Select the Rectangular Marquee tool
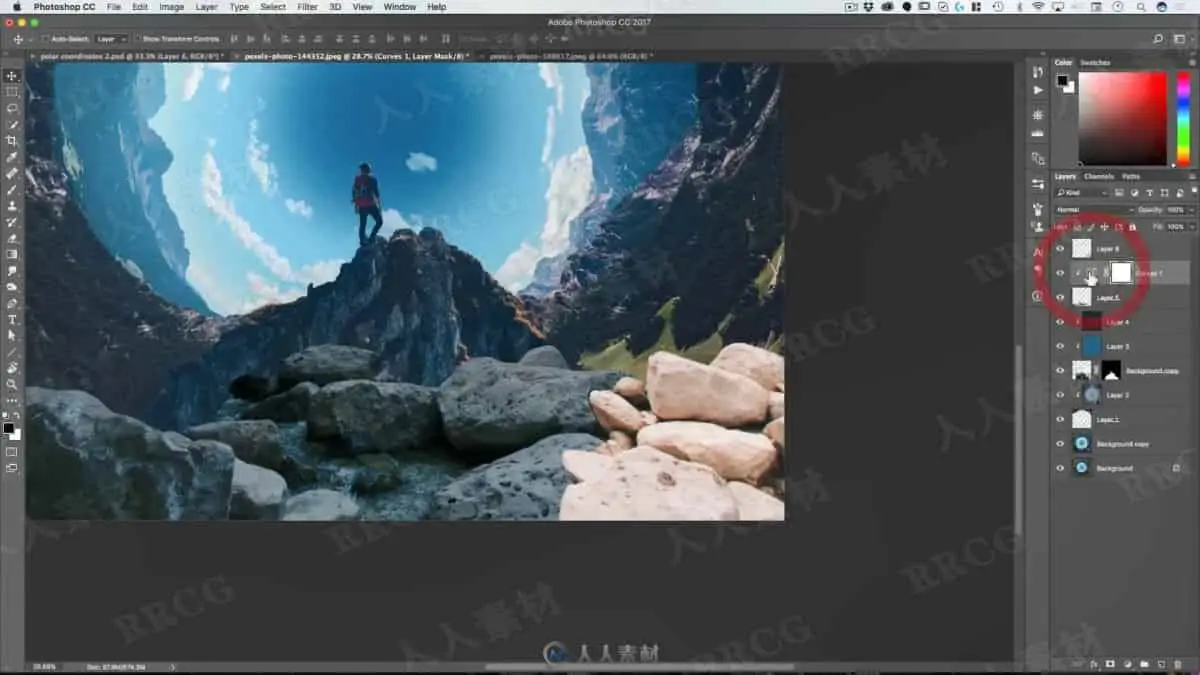 coord(12,92)
